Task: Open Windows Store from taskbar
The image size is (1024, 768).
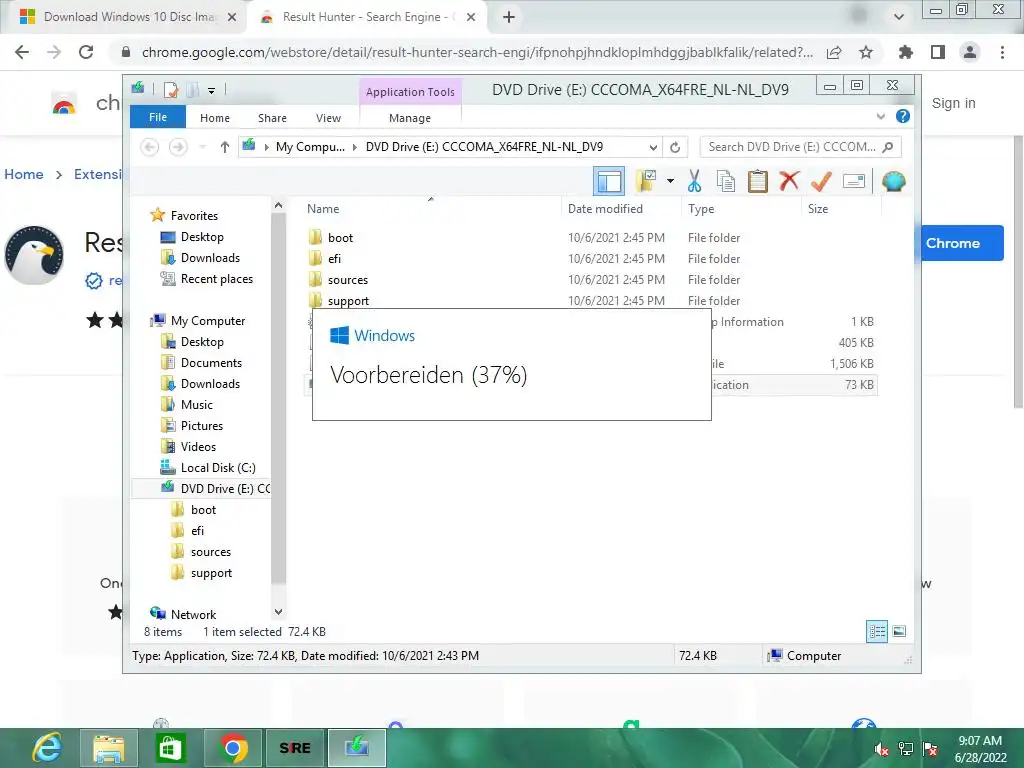Action: [x=170, y=748]
